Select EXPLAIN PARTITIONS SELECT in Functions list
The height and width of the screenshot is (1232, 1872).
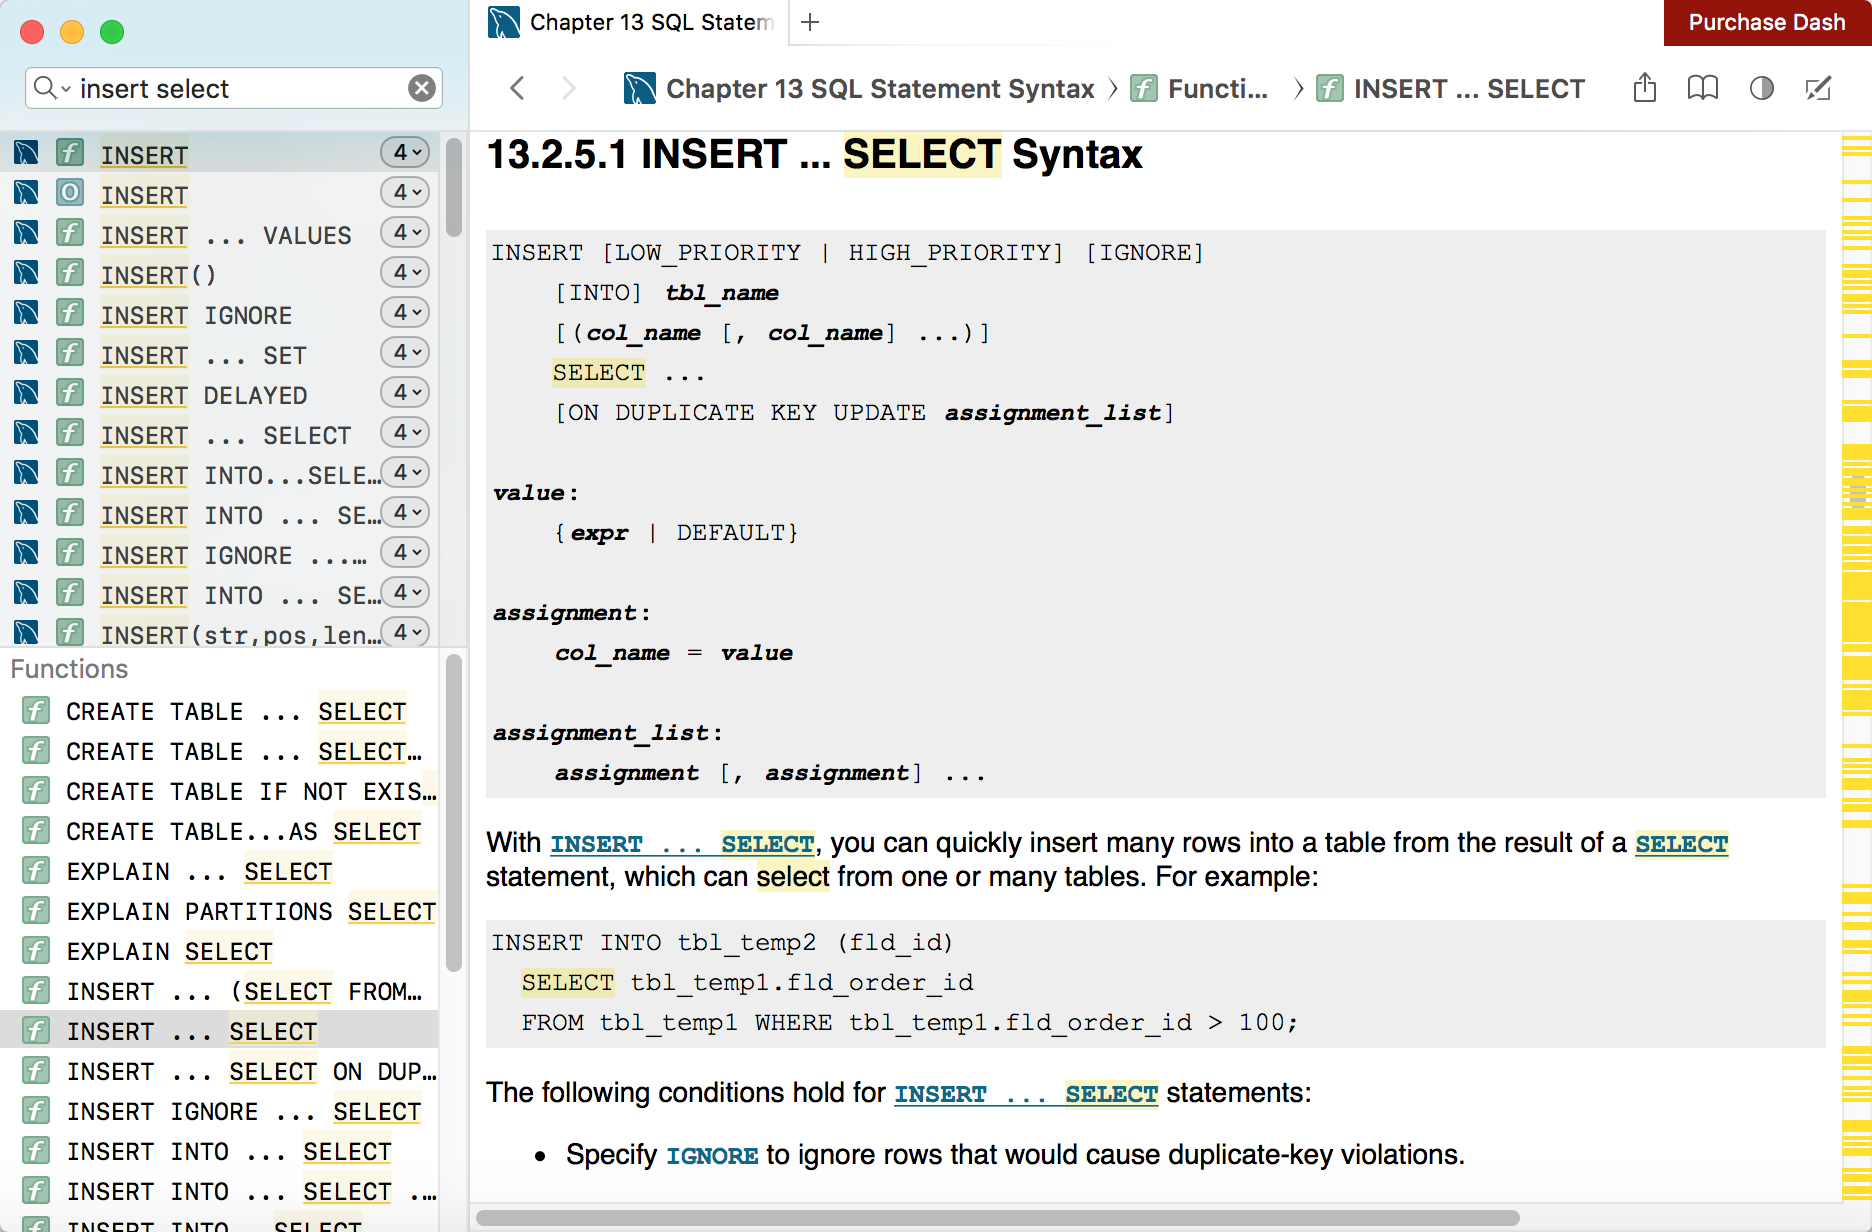tap(250, 912)
